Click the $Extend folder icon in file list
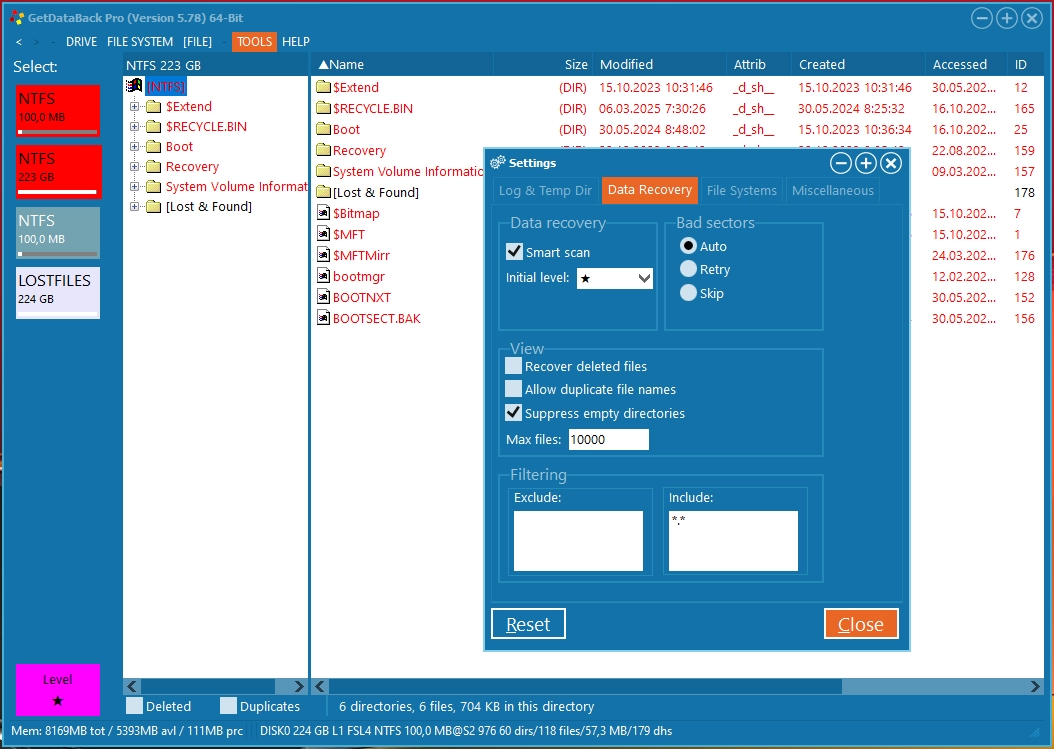Screen dimensions: 1054x749 [323, 87]
